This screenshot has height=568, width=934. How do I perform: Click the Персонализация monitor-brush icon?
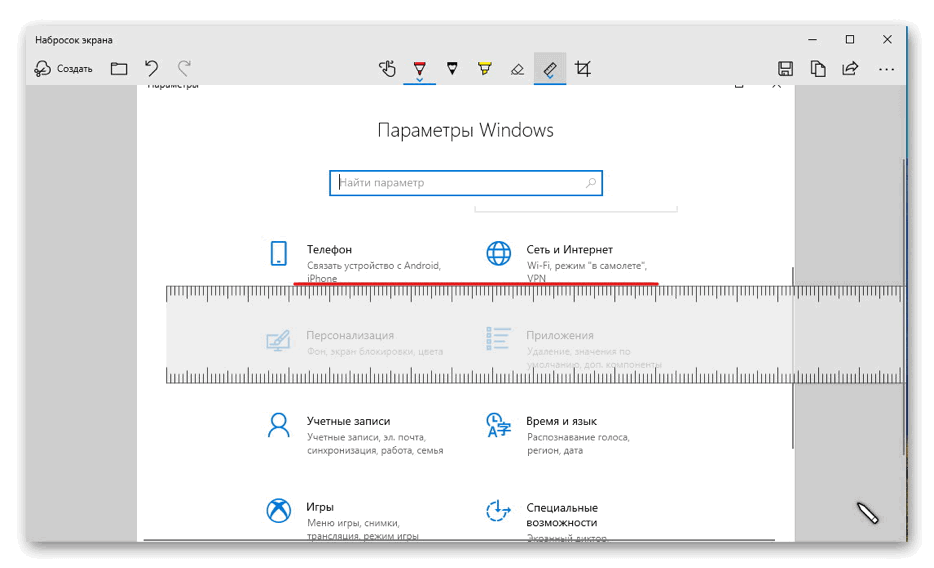tap(278, 341)
